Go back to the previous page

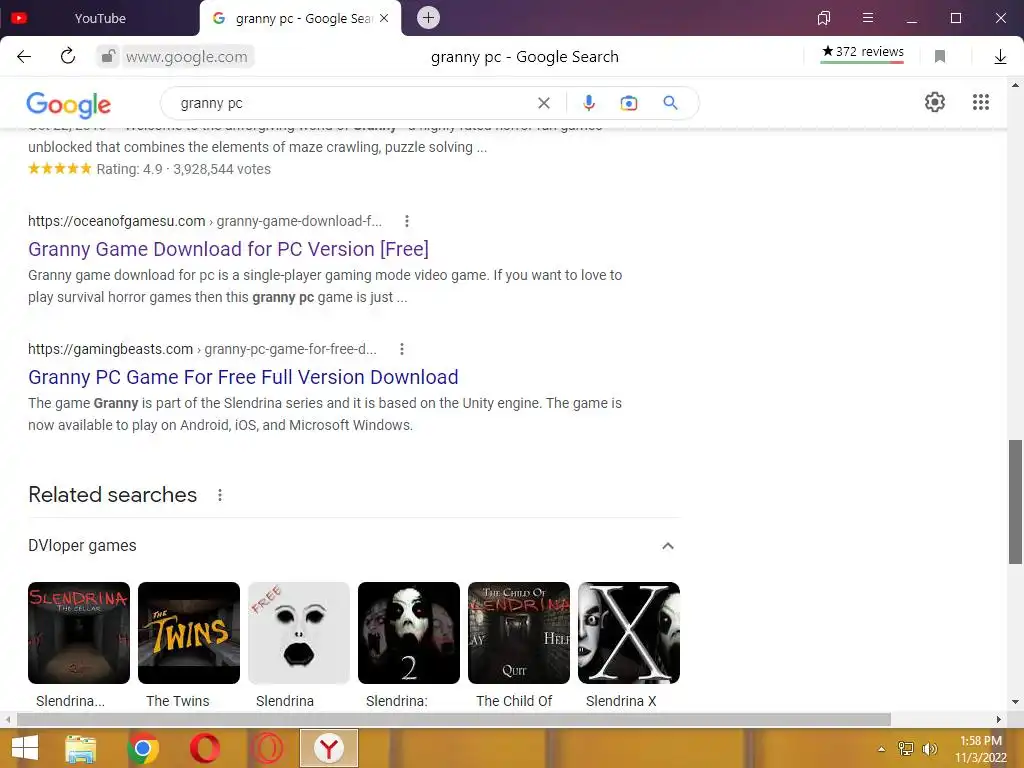pyautogui.click(x=24, y=57)
